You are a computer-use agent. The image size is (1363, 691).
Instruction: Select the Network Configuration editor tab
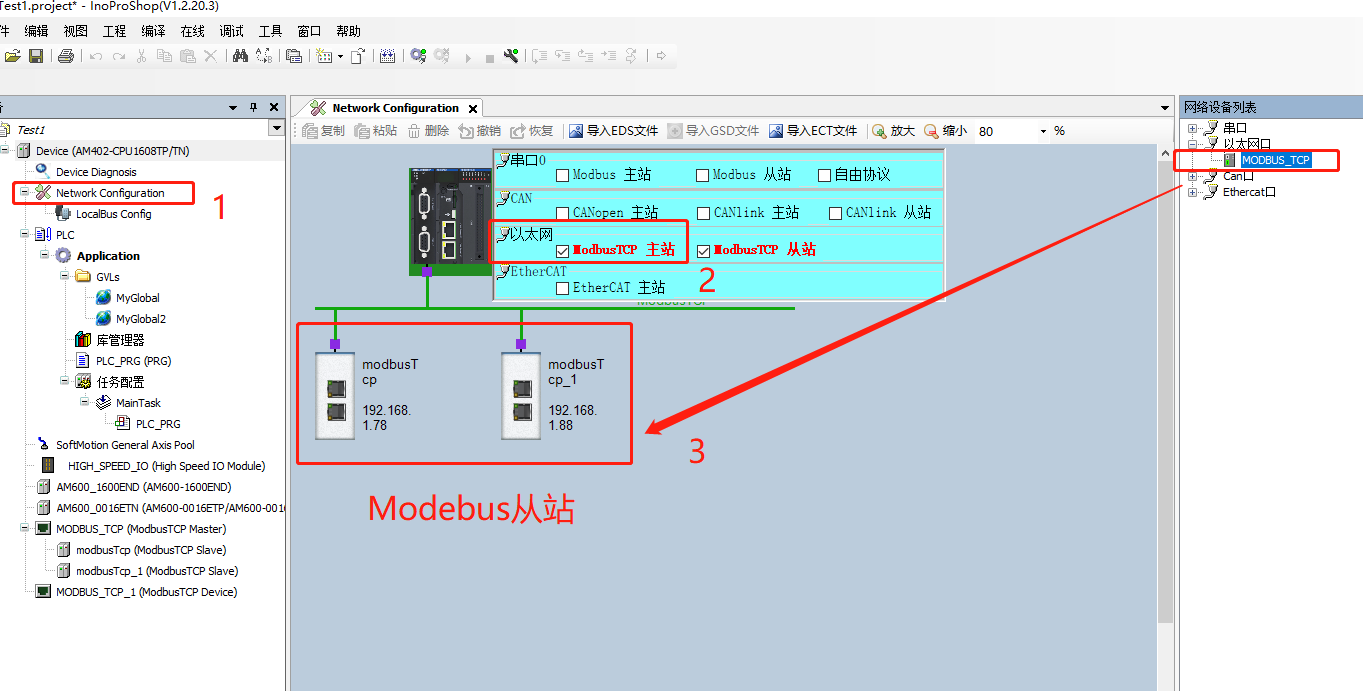click(395, 108)
